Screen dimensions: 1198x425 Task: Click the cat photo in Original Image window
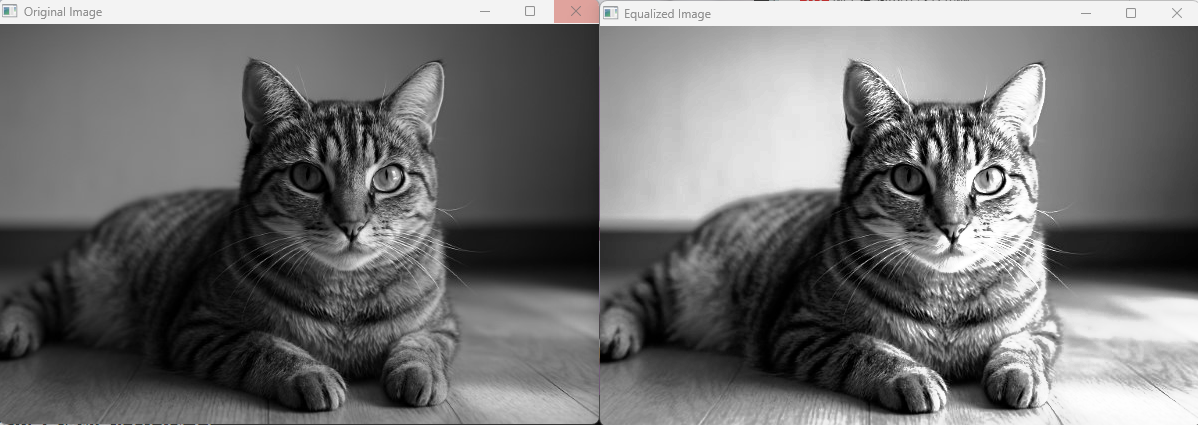pos(299,223)
